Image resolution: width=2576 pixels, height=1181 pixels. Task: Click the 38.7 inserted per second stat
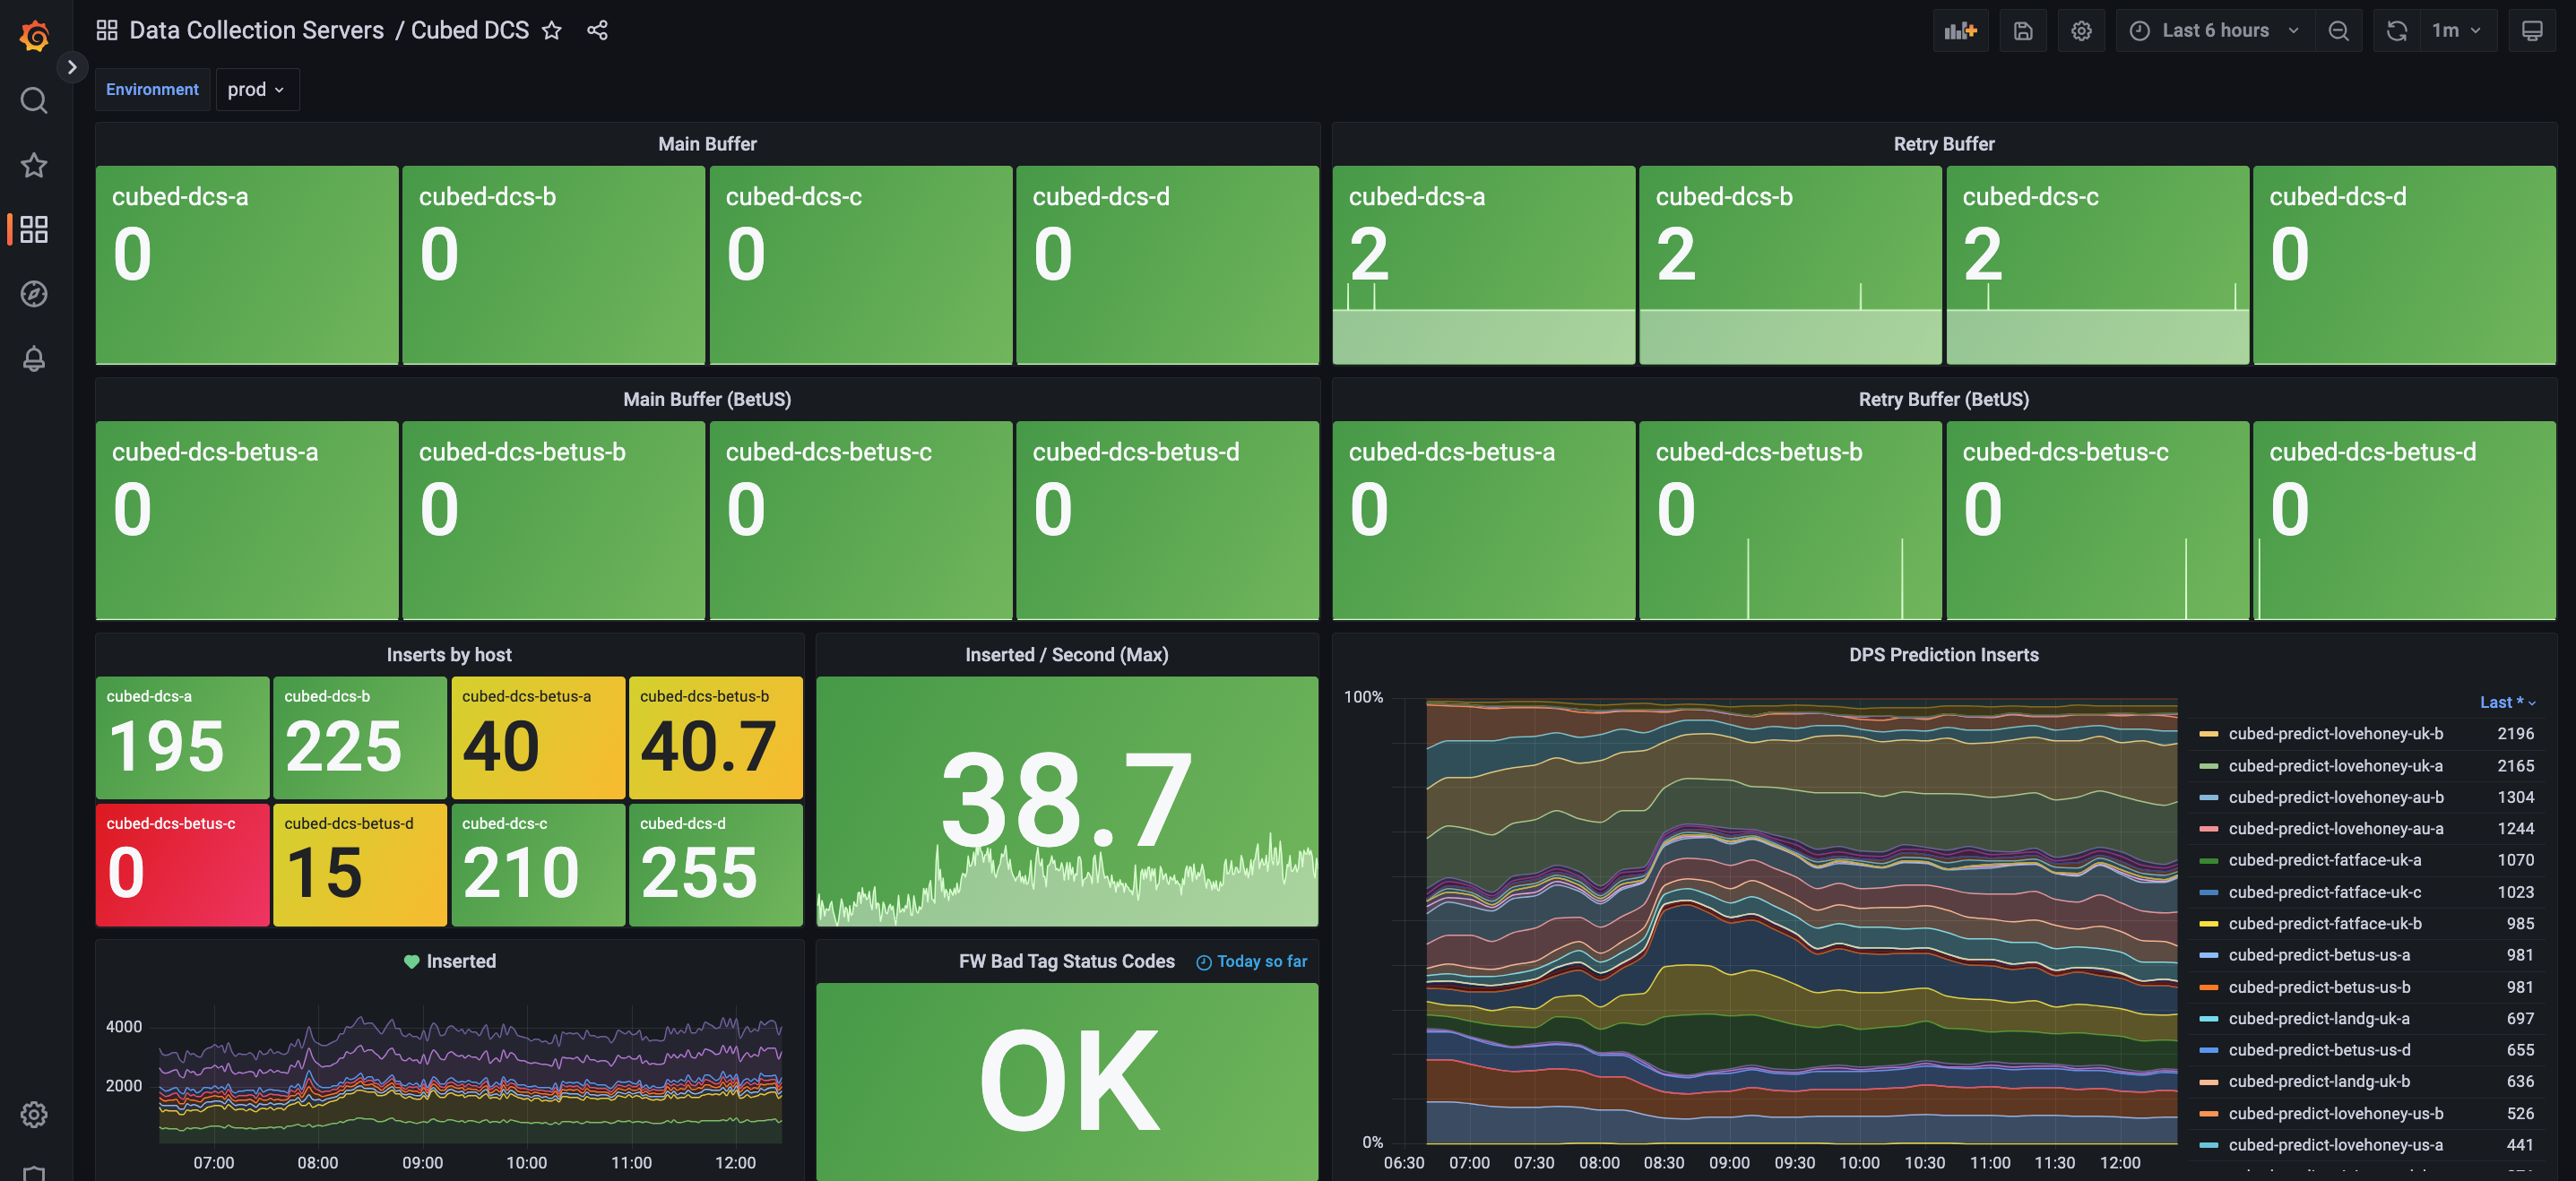[x=1066, y=800]
